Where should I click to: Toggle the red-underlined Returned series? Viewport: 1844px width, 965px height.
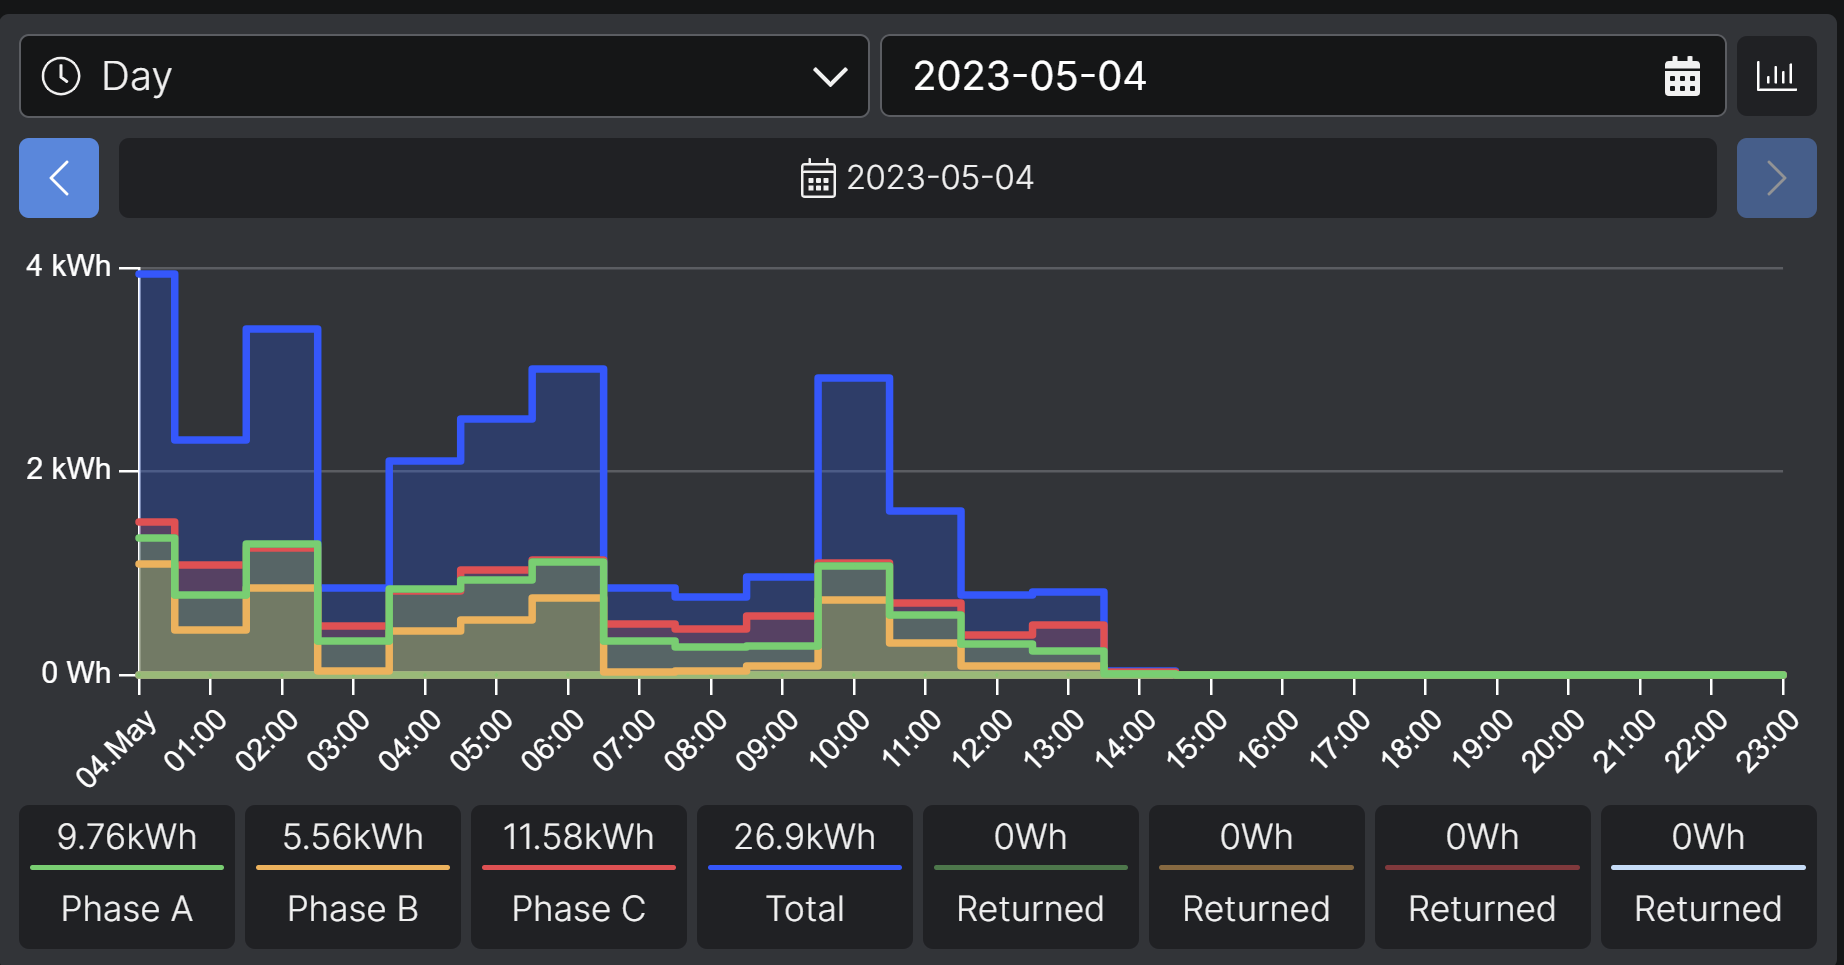coord(1483,876)
